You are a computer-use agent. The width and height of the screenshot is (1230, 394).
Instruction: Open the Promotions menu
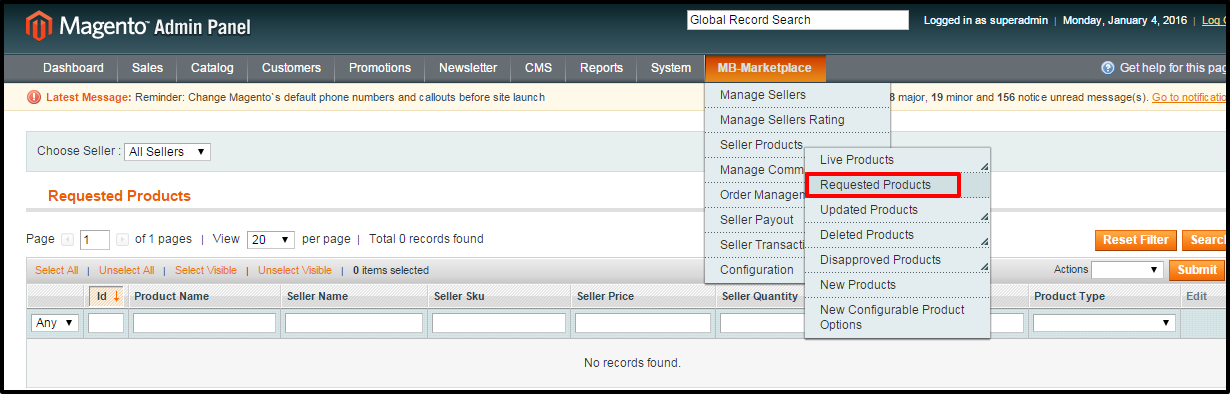(380, 68)
